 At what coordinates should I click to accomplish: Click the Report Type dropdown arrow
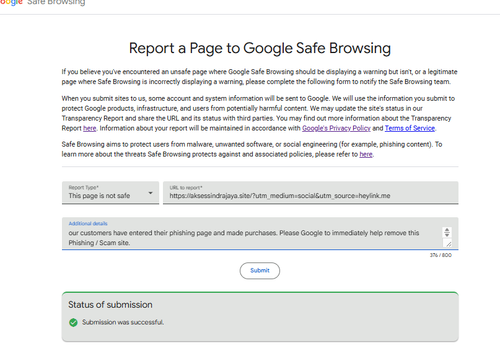click(x=150, y=193)
